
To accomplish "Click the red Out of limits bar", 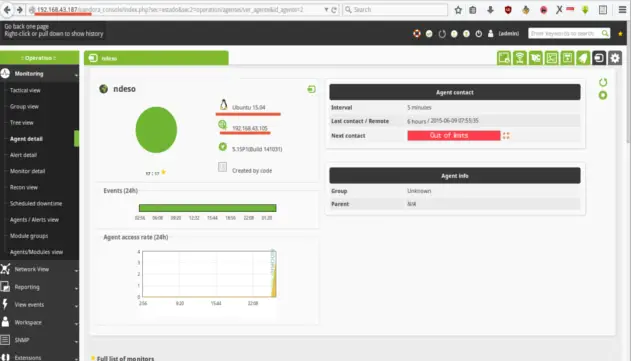I will click(x=454, y=135).
